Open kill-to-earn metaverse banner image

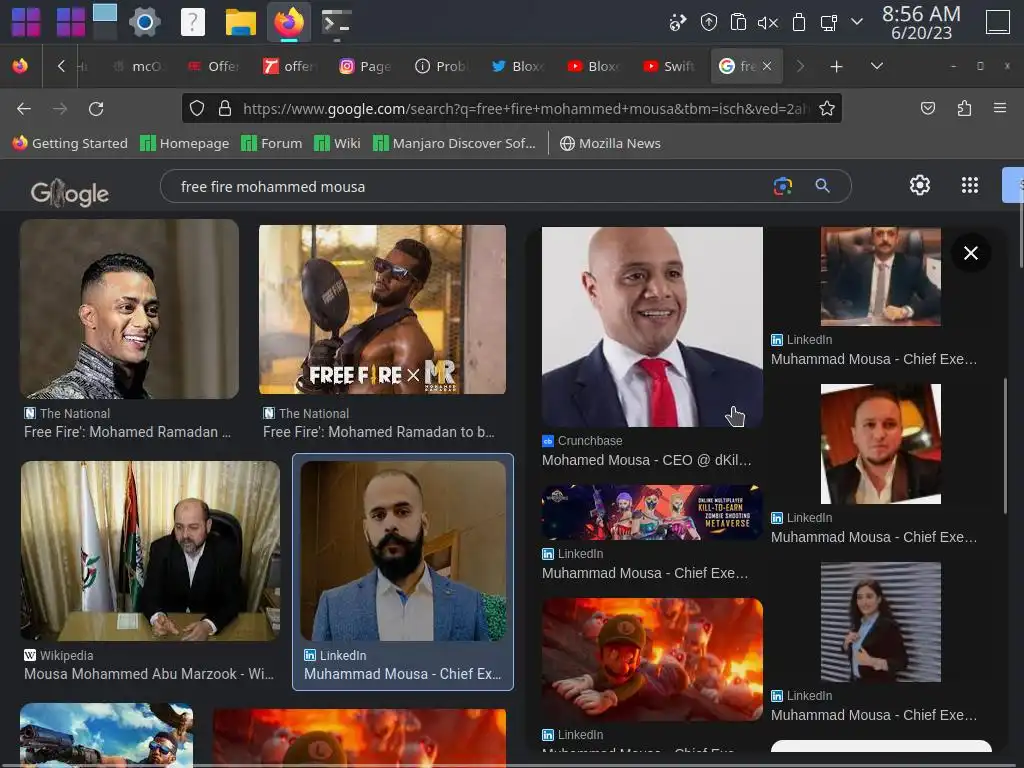point(652,512)
